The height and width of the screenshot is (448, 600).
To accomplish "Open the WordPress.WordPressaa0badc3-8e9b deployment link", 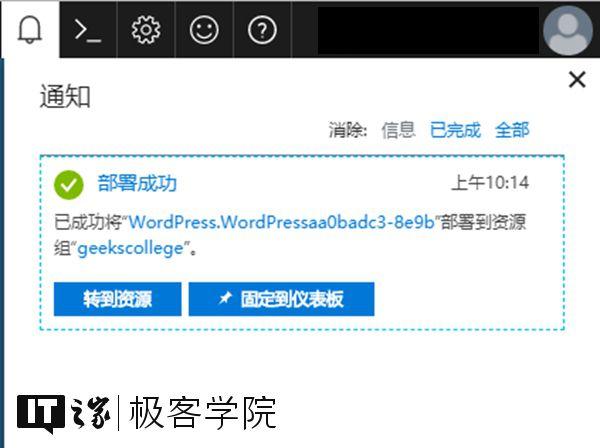I will click(x=282, y=222).
